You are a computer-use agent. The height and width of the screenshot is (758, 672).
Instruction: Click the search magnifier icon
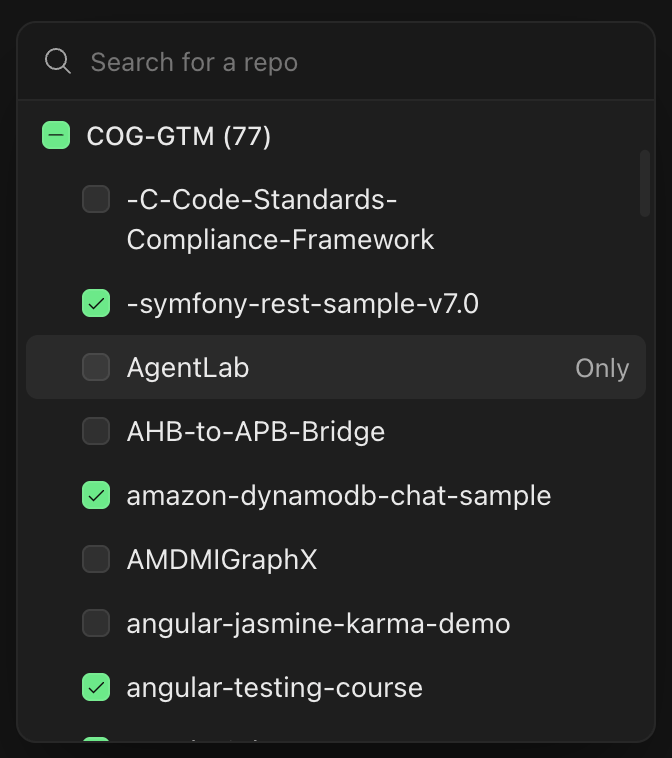(58, 61)
